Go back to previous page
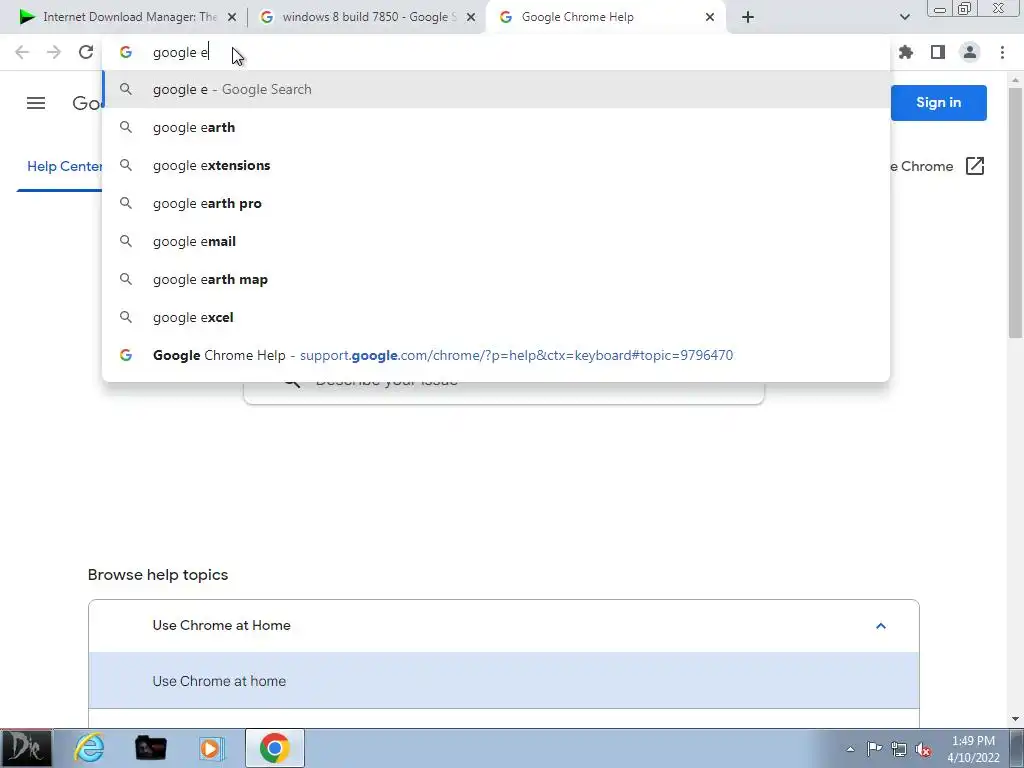This screenshot has width=1024, height=768. pos(22,52)
